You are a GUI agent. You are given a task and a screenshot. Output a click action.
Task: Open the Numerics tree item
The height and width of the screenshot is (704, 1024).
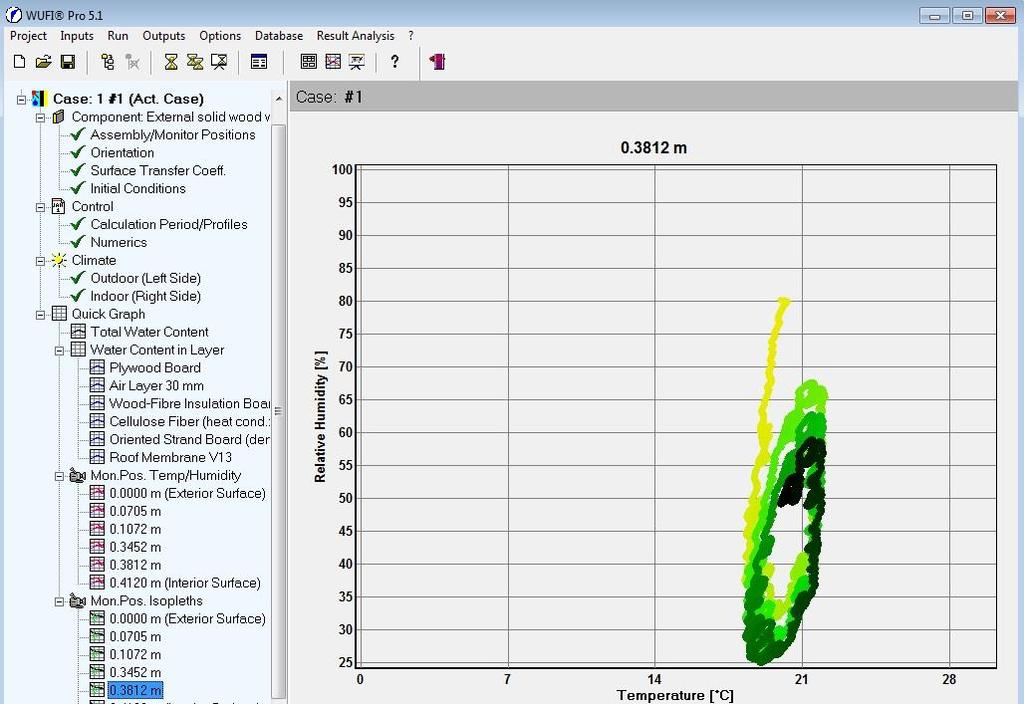coord(119,242)
